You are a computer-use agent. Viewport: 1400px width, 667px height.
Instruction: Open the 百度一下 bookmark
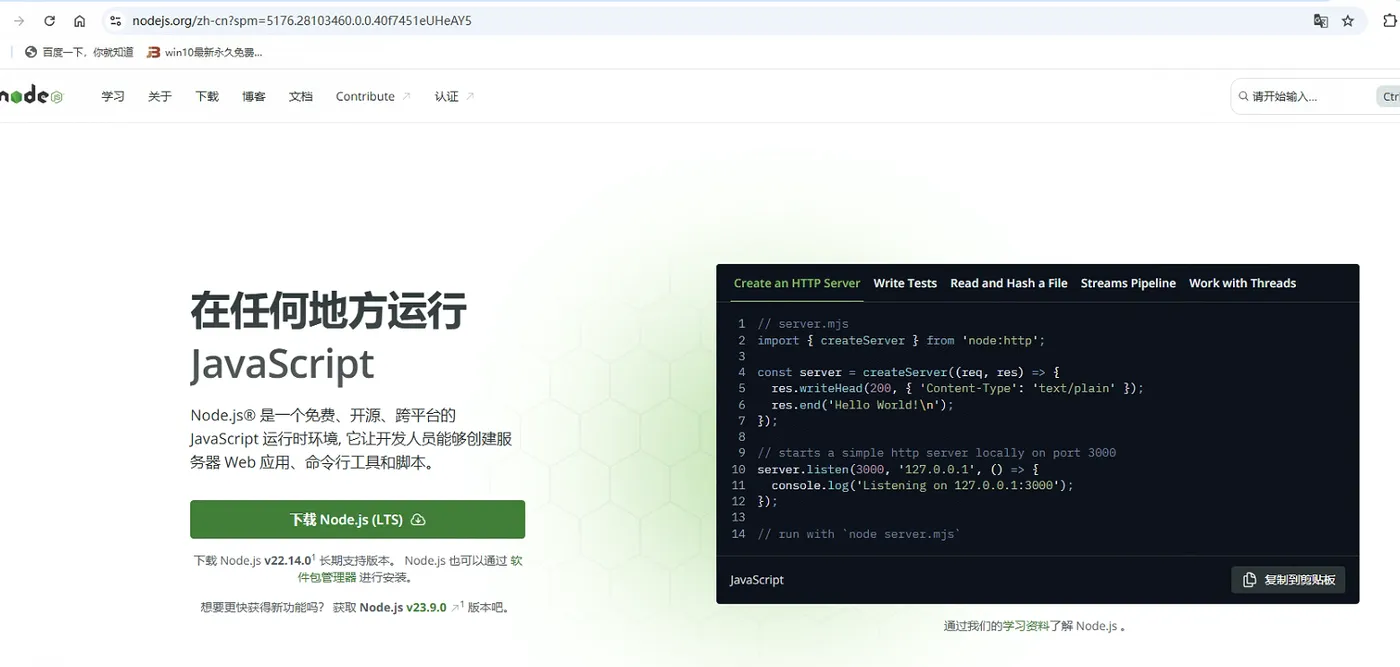(x=79, y=52)
